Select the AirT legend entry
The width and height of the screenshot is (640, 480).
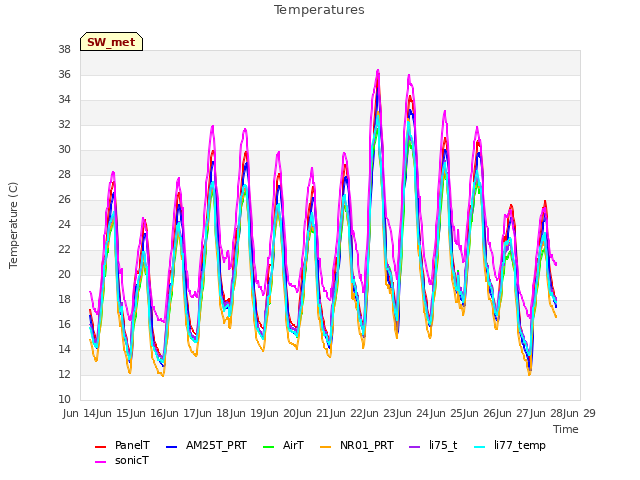click(x=283, y=445)
